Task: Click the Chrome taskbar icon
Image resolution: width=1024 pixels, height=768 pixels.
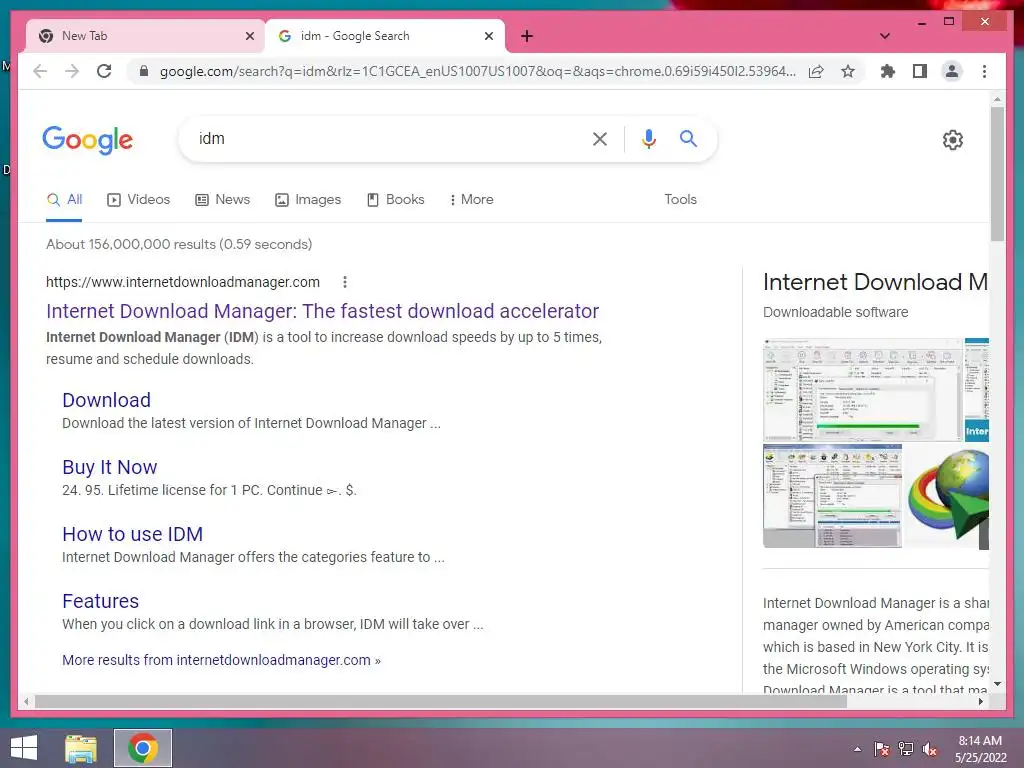Action: tap(143, 748)
